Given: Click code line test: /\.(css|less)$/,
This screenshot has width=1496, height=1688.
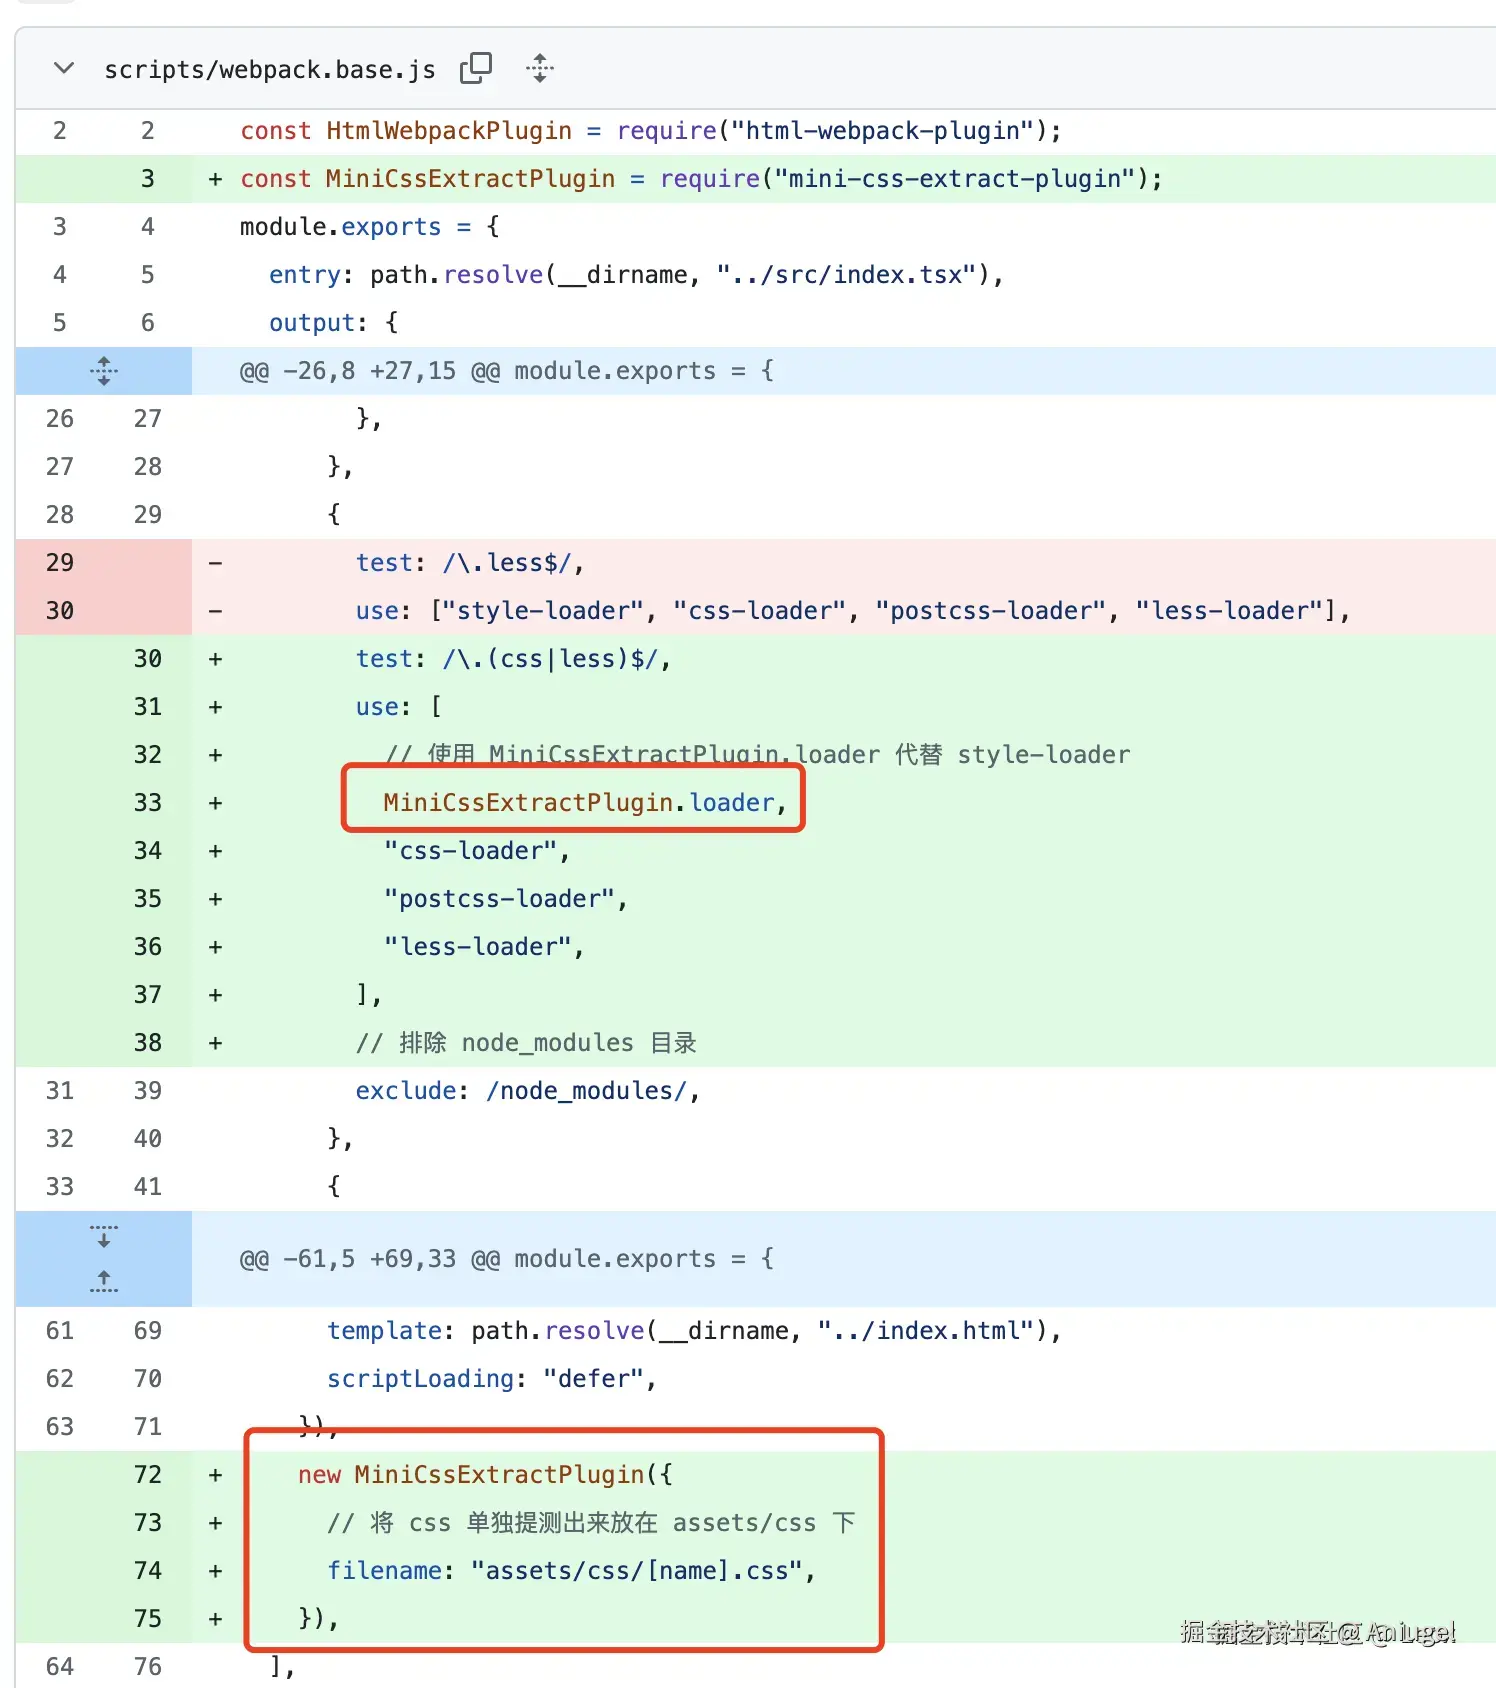Looking at the screenshot, I should pos(513,659).
